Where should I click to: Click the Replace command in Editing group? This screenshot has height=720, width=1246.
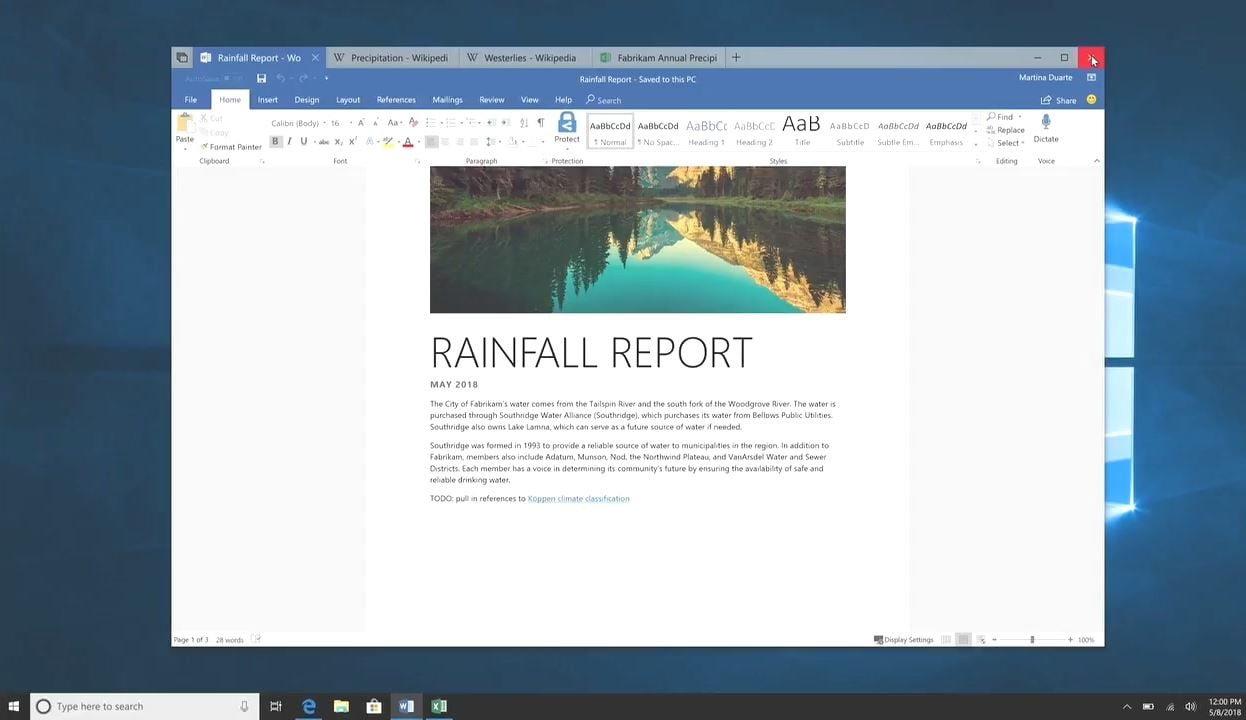pyautogui.click(x=1005, y=130)
